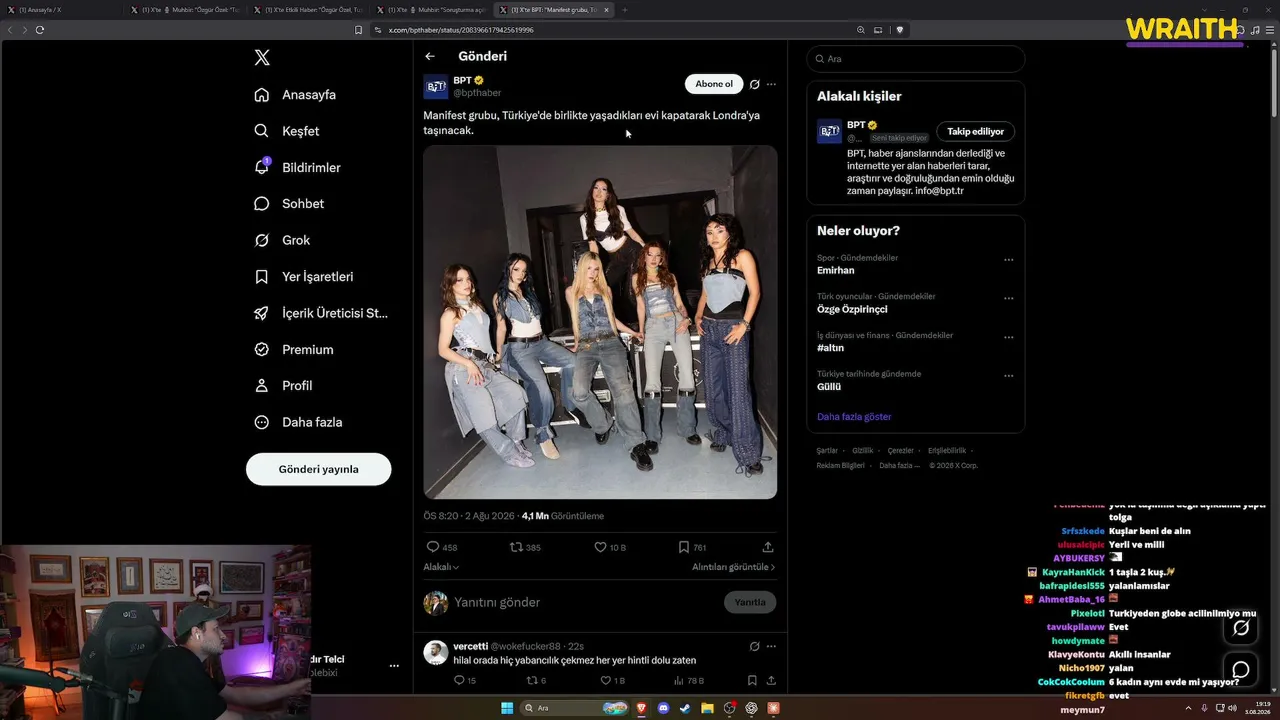Viewport: 1280px width, 720px height.
Task: Open the Grok floating button at bottom right
Action: [x=1241, y=628]
